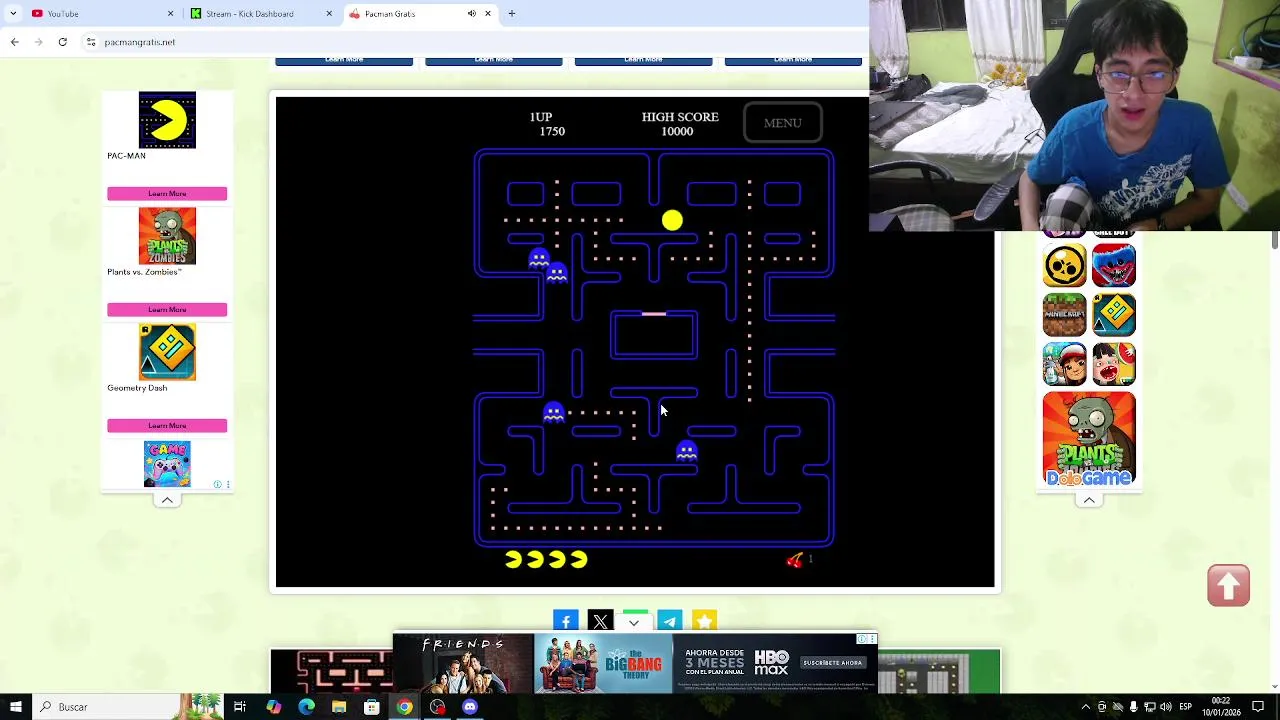
Task: Click the Ad info icon on the left ad
Action: click(217, 485)
